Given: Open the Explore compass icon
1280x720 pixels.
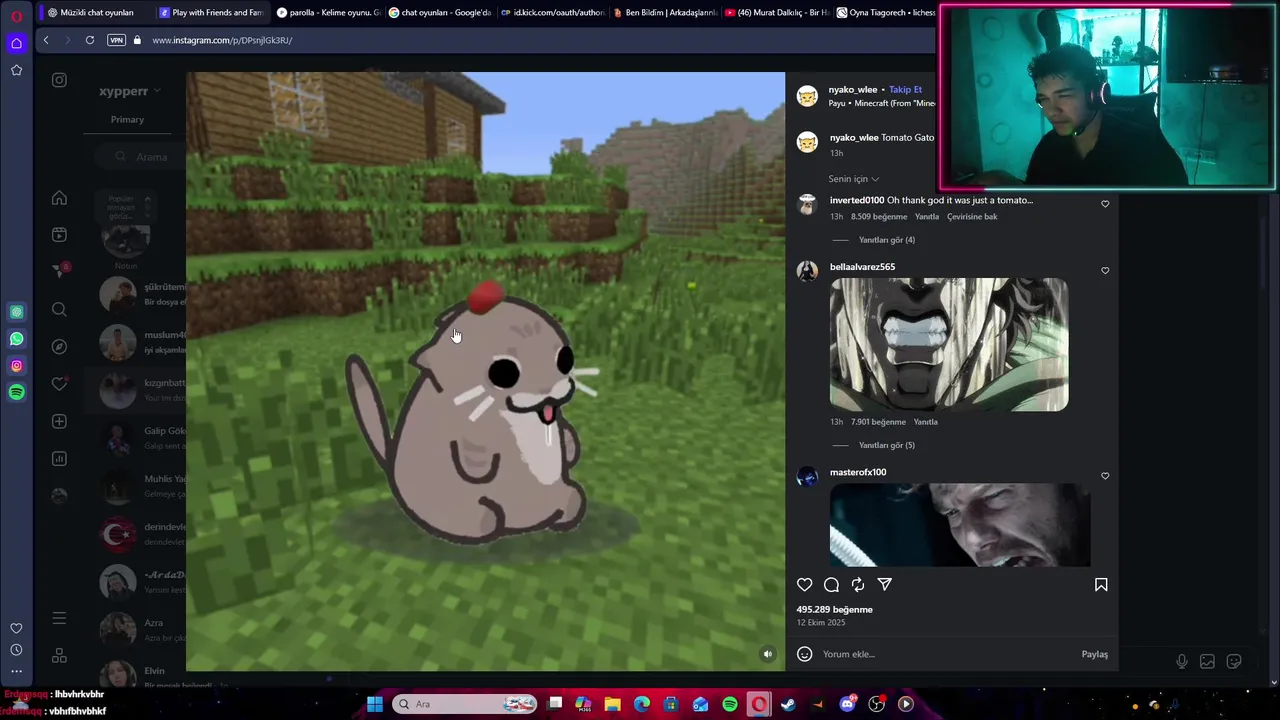Looking at the screenshot, I should (x=59, y=347).
